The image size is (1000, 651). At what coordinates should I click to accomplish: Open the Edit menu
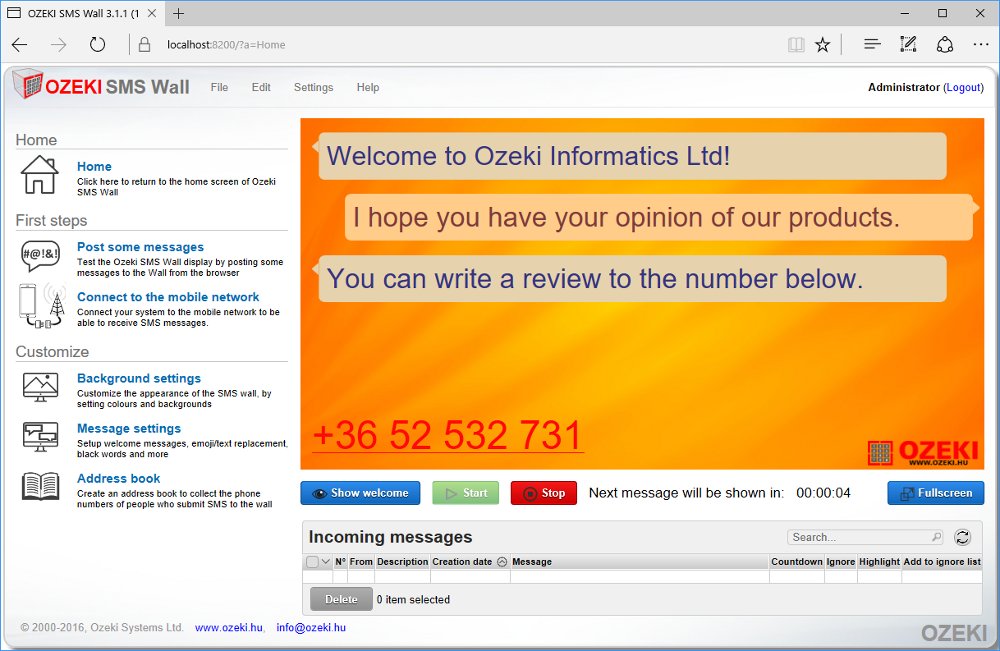coord(261,87)
